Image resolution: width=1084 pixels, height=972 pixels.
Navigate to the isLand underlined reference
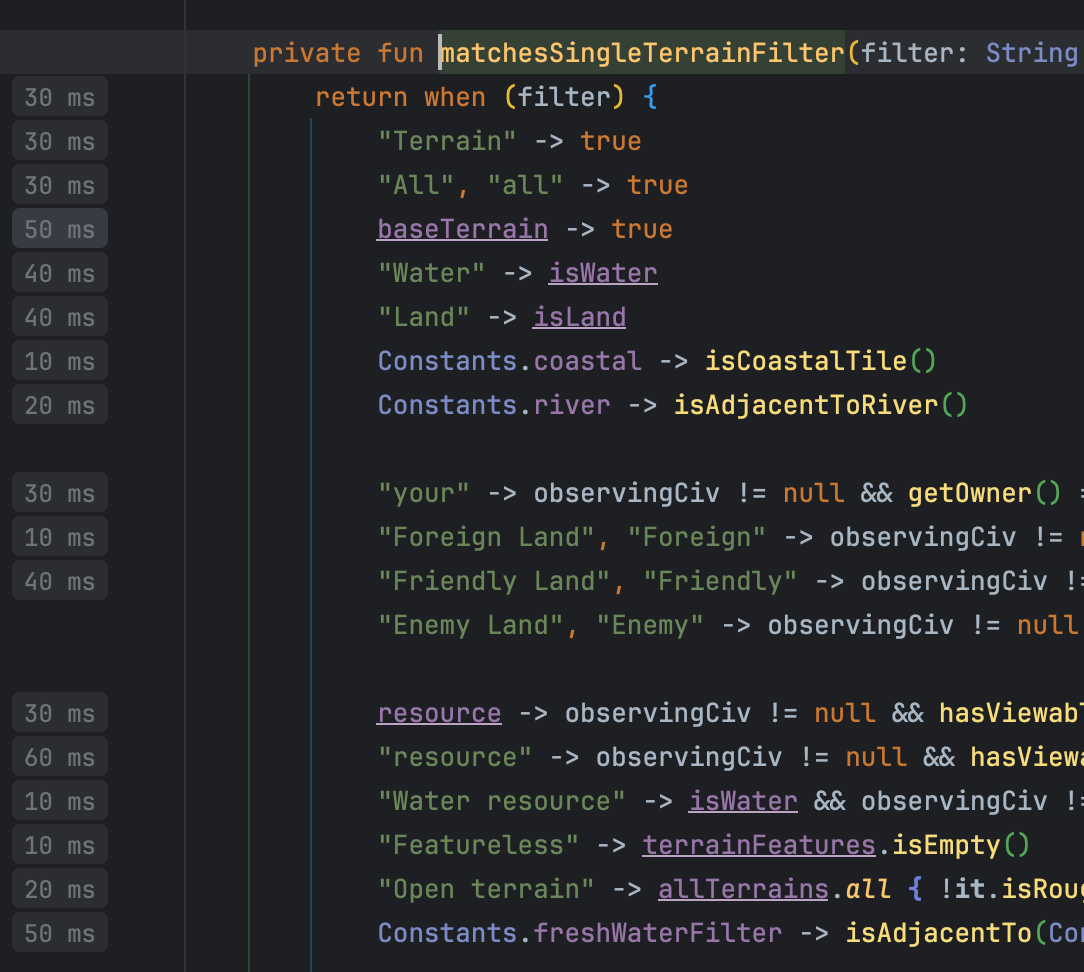coord(579,316)
